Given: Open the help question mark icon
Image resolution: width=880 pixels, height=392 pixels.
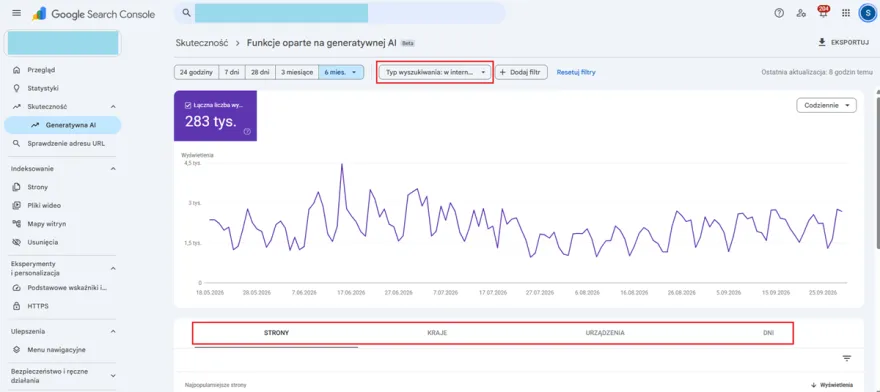Looking at the screenshot, I should click(x=778, y=13).
